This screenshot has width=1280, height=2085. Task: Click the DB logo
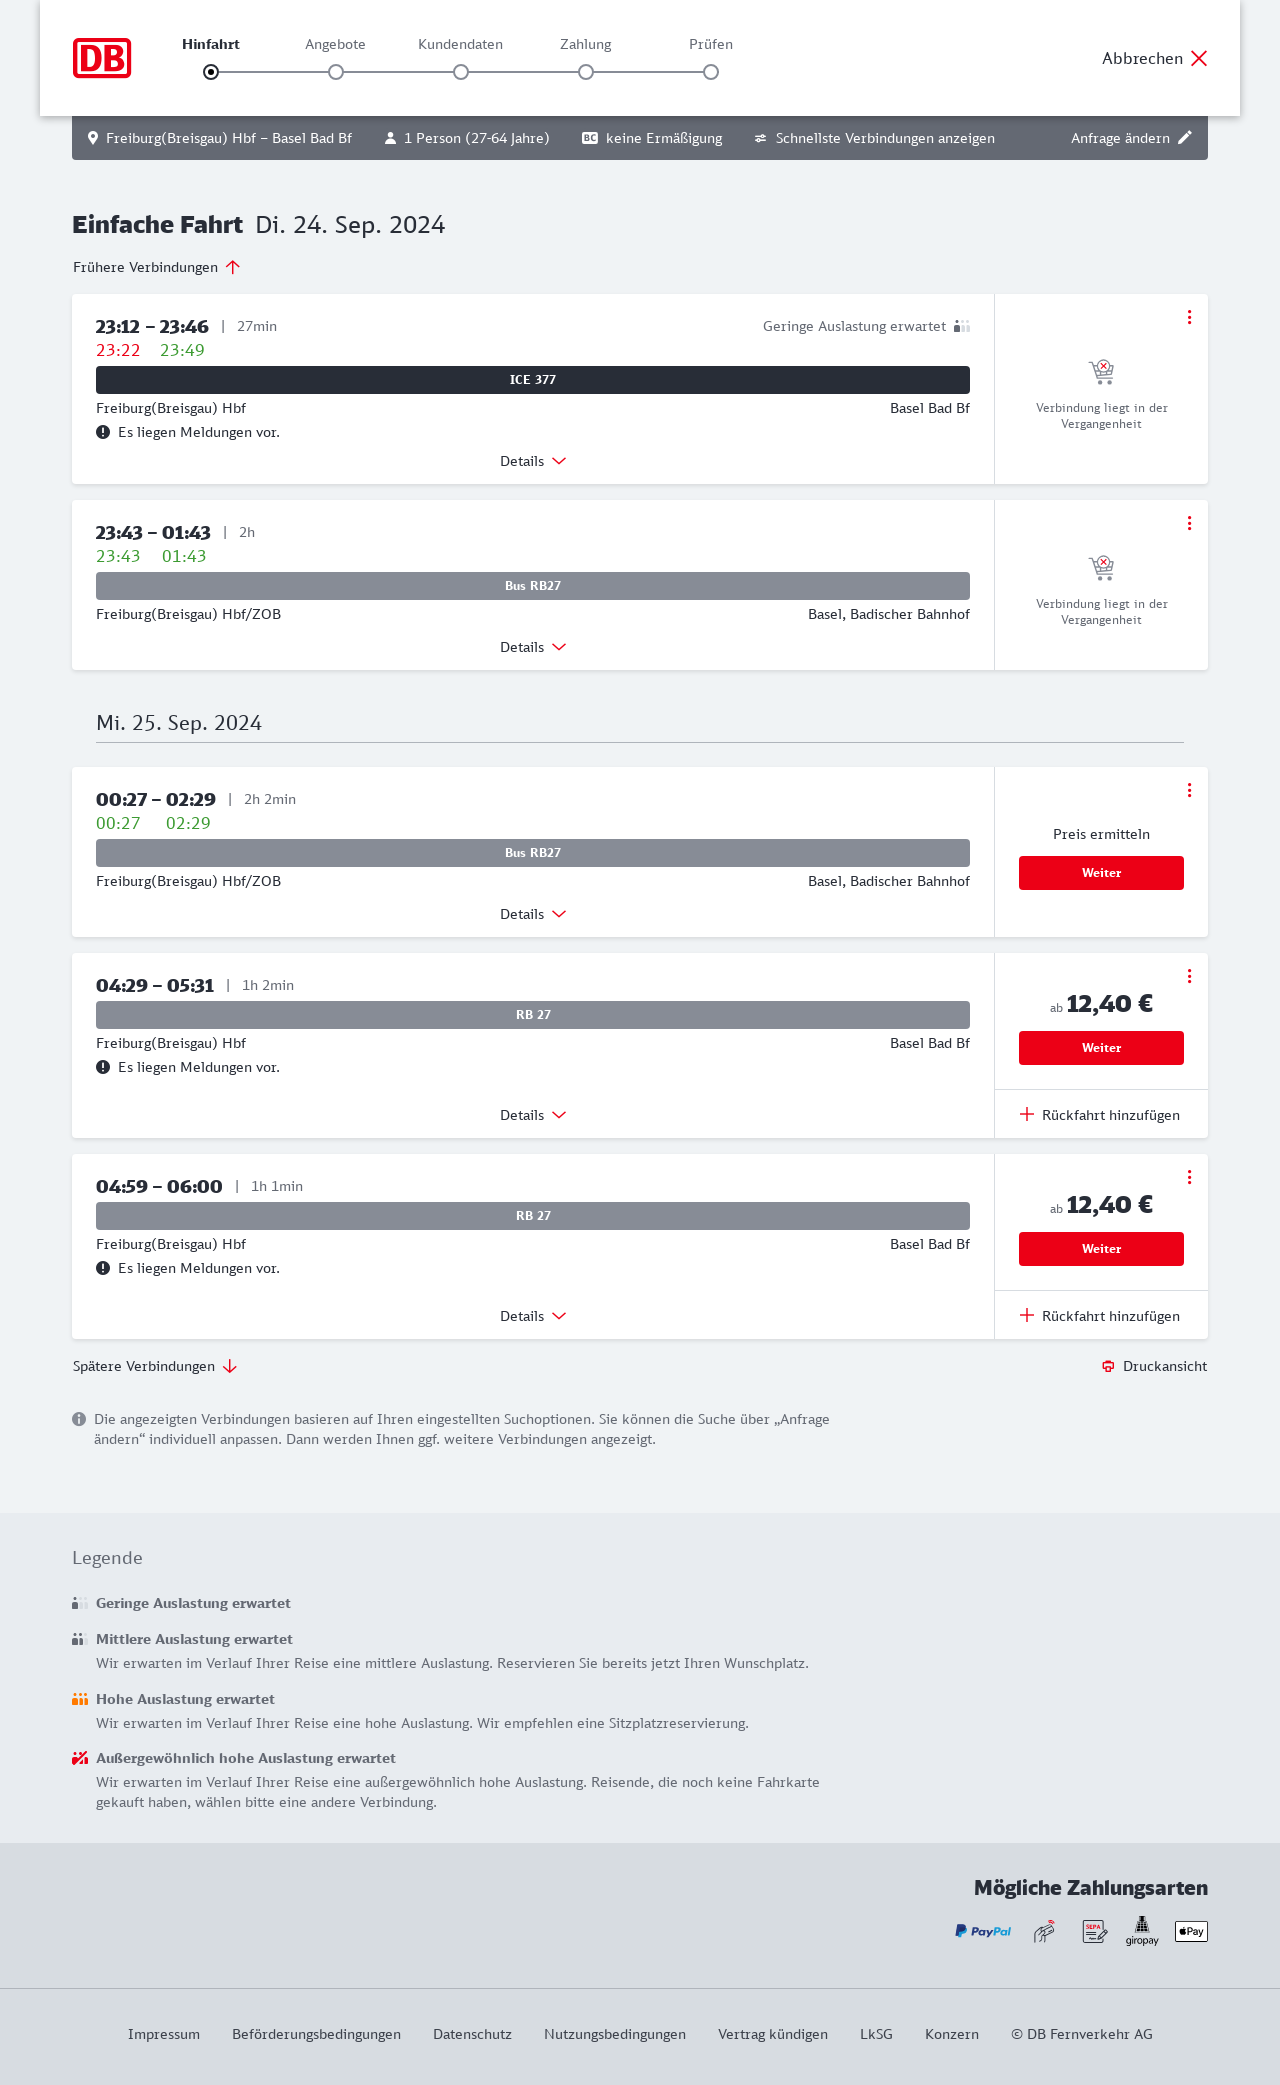click(x=102, y=58)
